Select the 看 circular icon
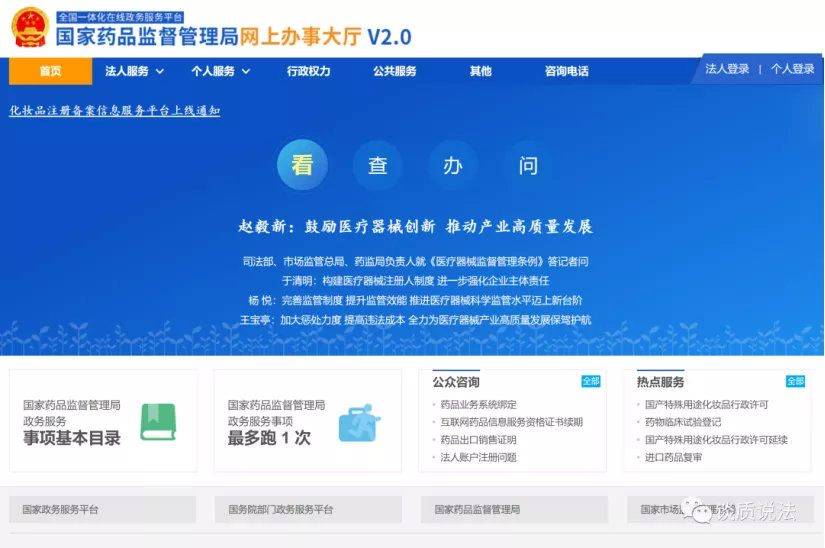Screen dimensions: 825x548 click(302, 165)
